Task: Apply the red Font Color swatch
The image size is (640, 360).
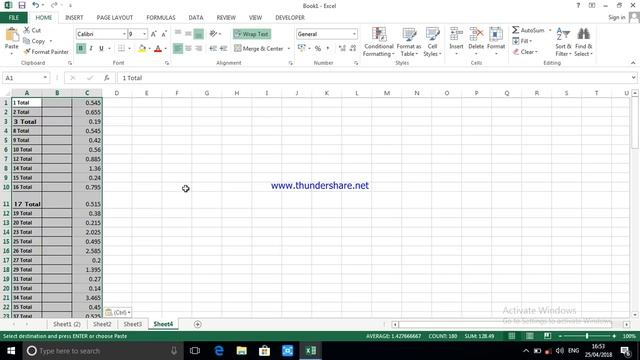Action: [158, 49]
